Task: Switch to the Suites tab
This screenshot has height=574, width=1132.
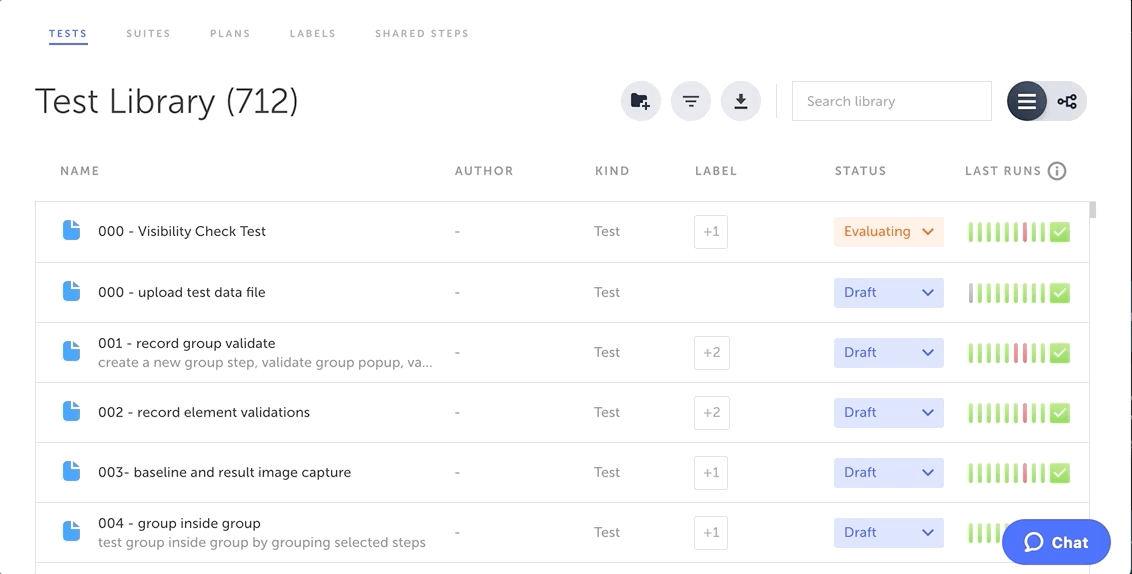Action: tap(148, 33)
